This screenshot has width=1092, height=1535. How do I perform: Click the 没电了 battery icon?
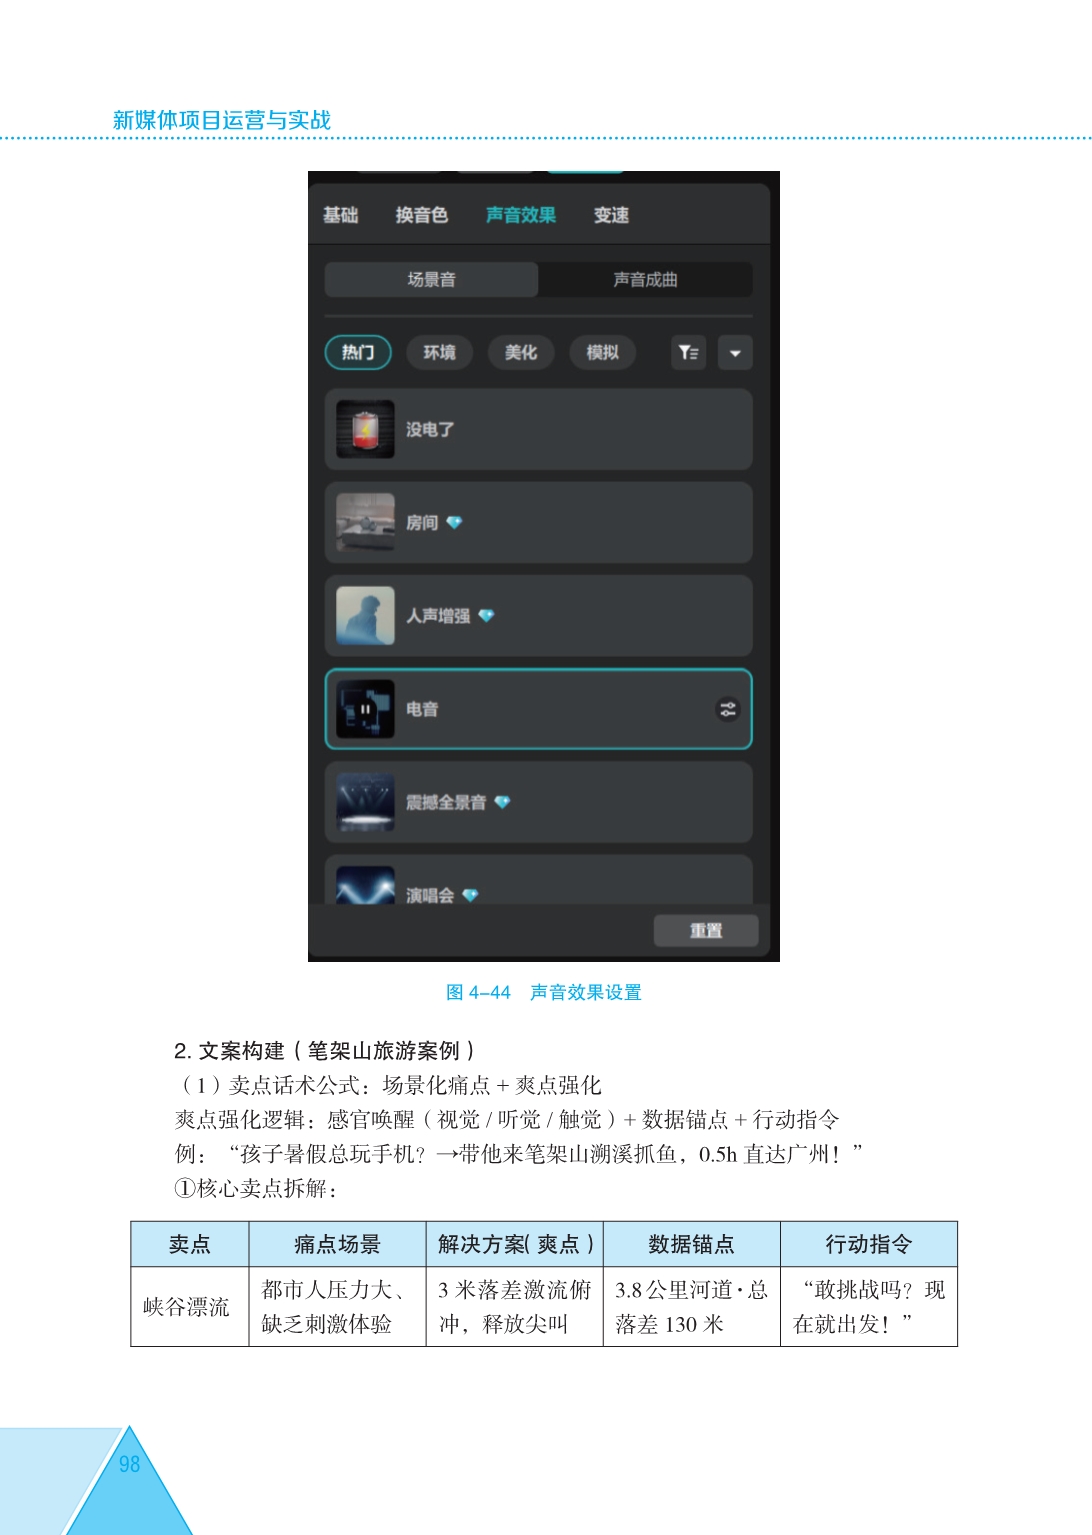click(x=365, y=429)
